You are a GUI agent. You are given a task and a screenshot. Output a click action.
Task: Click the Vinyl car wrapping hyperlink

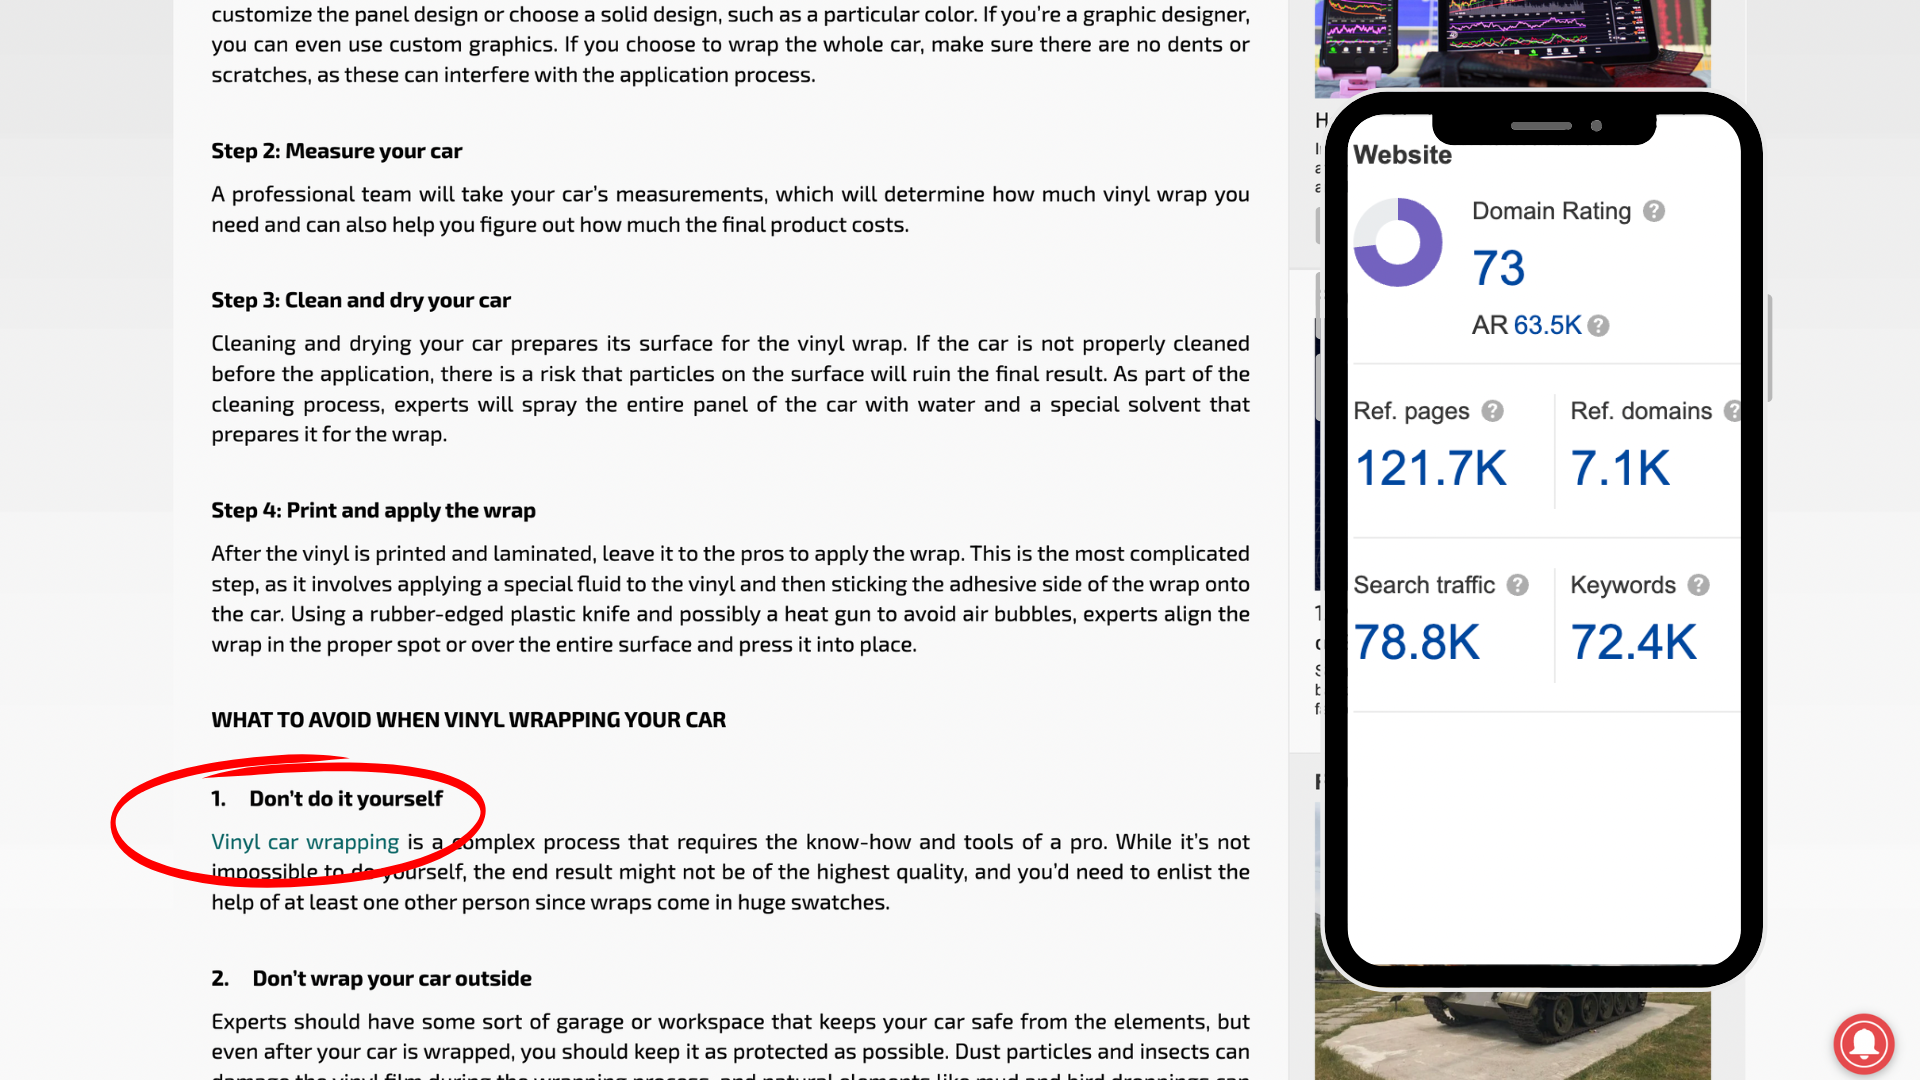click(x=305, y=841)
